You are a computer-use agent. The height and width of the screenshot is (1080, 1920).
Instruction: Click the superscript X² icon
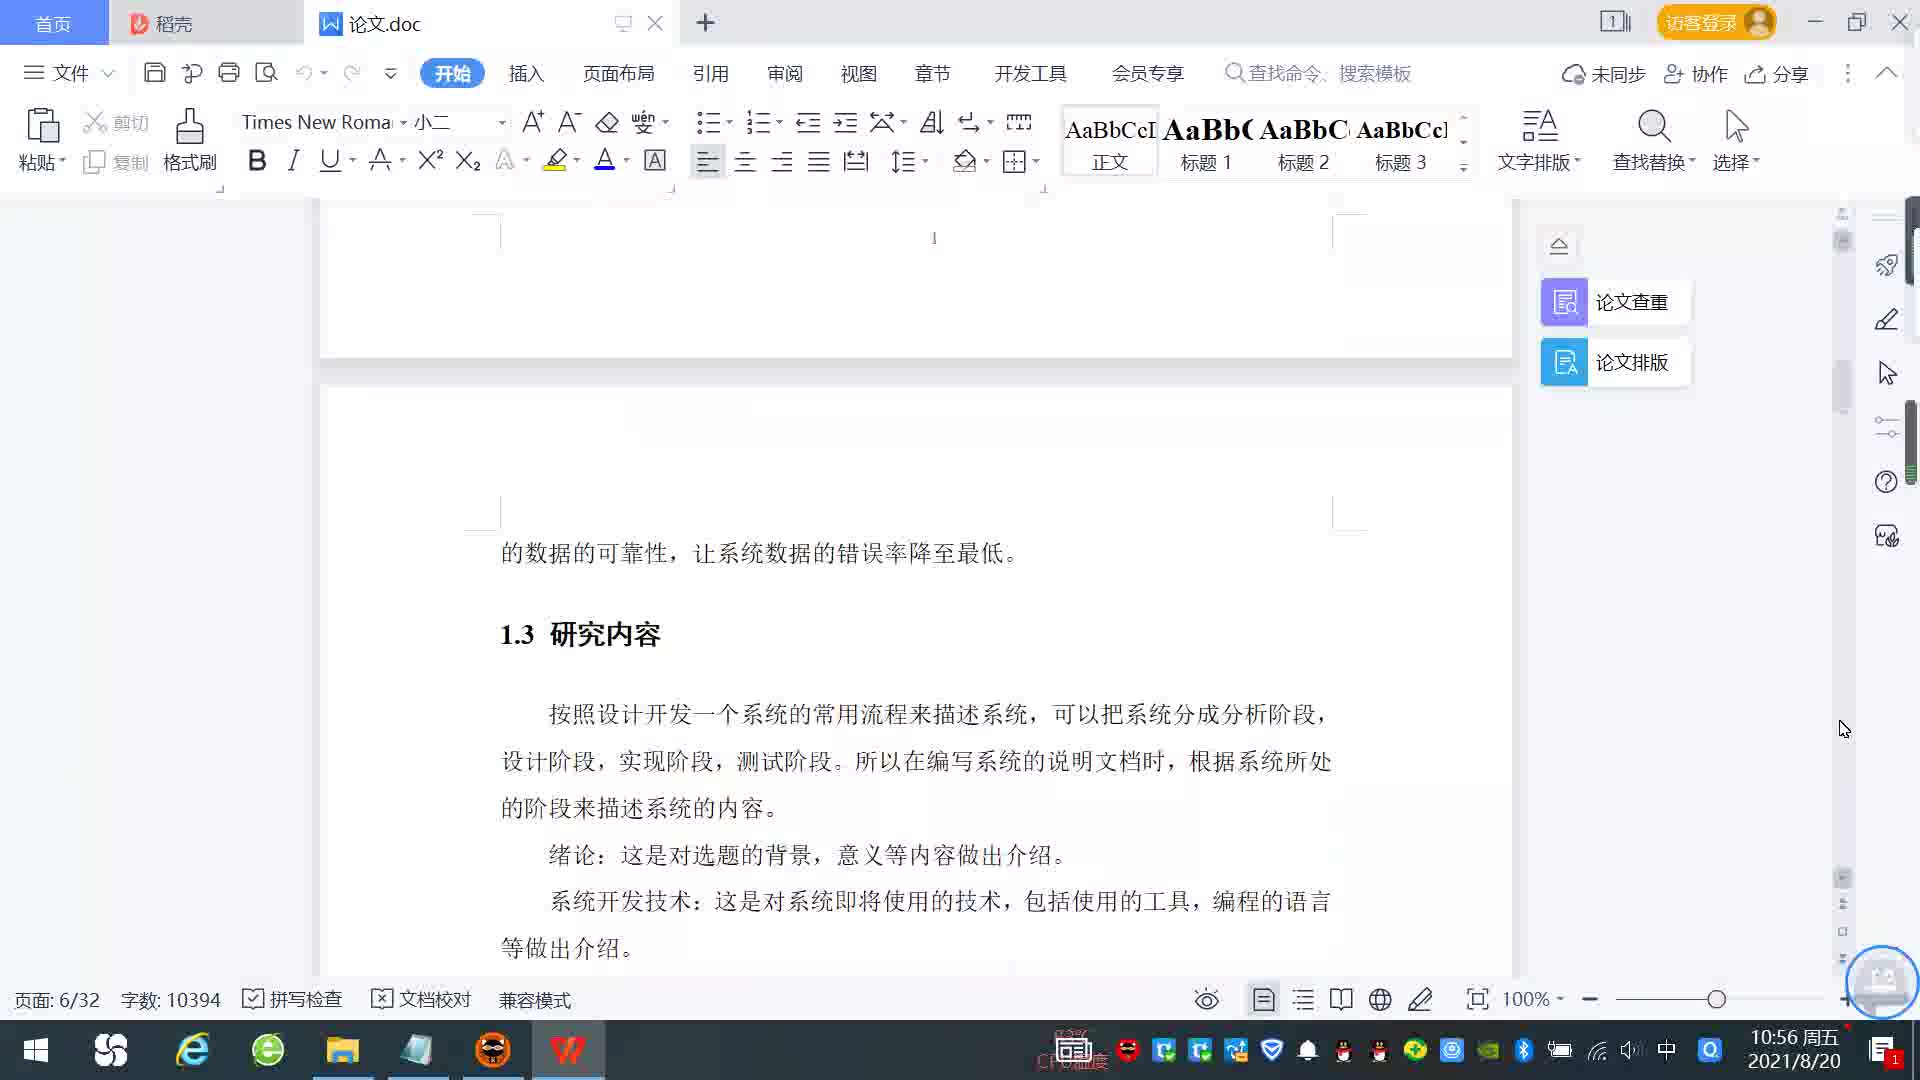click(x=430, y=160)
